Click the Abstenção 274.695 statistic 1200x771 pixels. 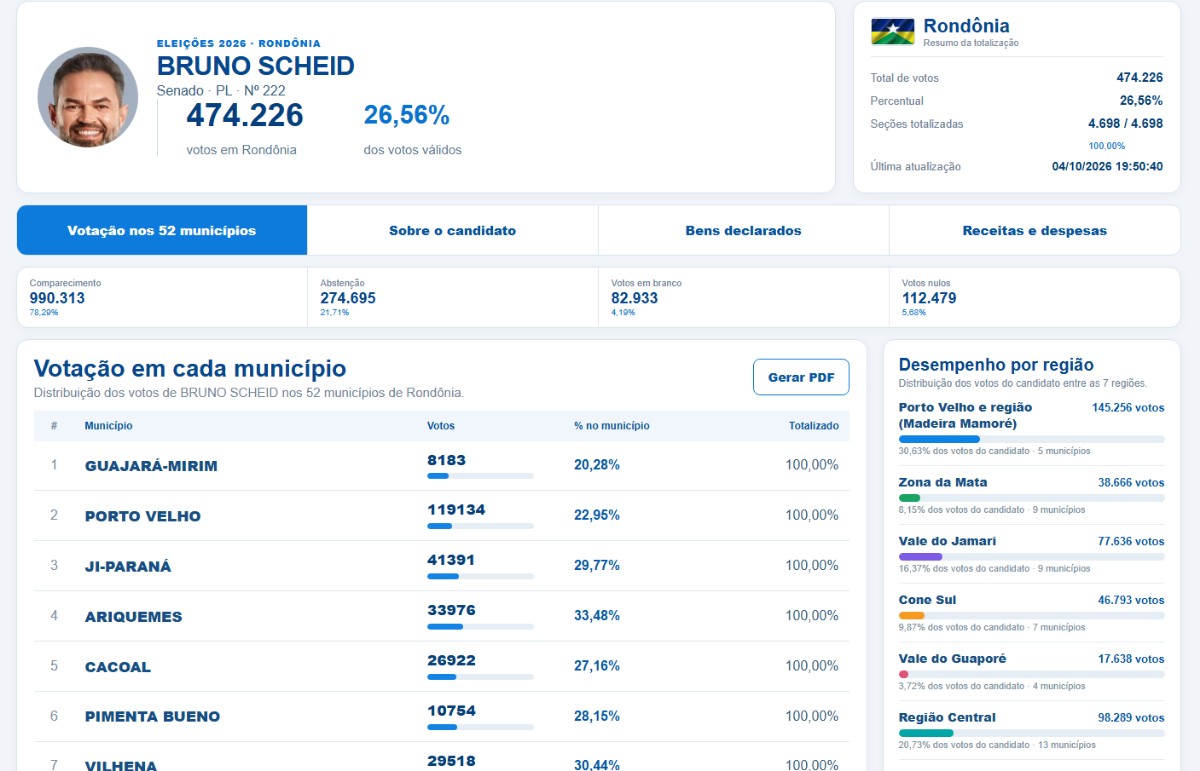[453, 298]
